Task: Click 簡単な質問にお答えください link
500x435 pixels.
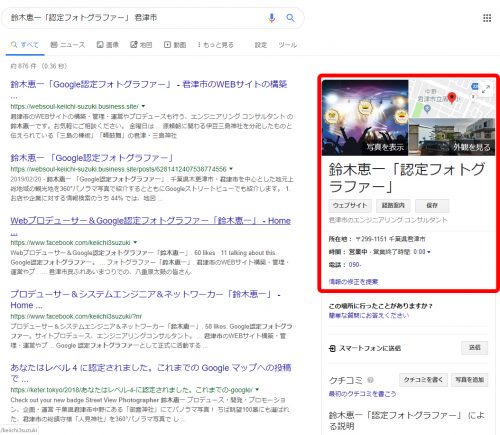Action: (x=369, y=315)
